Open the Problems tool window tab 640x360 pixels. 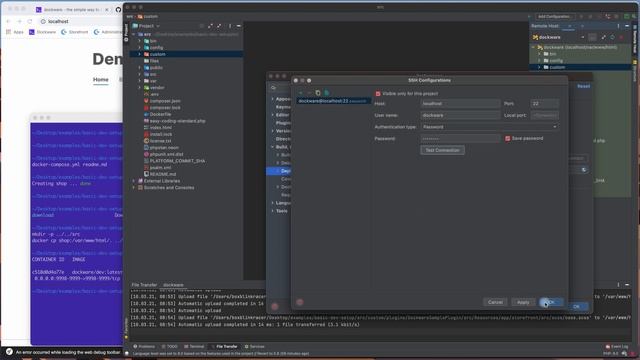tap(144, 347)
